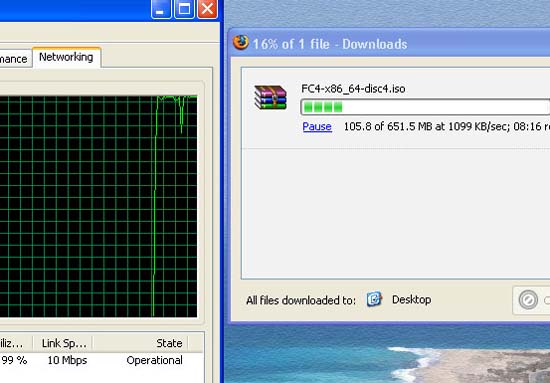Sort adapters by State column header
550x383 pixels.
141,343
